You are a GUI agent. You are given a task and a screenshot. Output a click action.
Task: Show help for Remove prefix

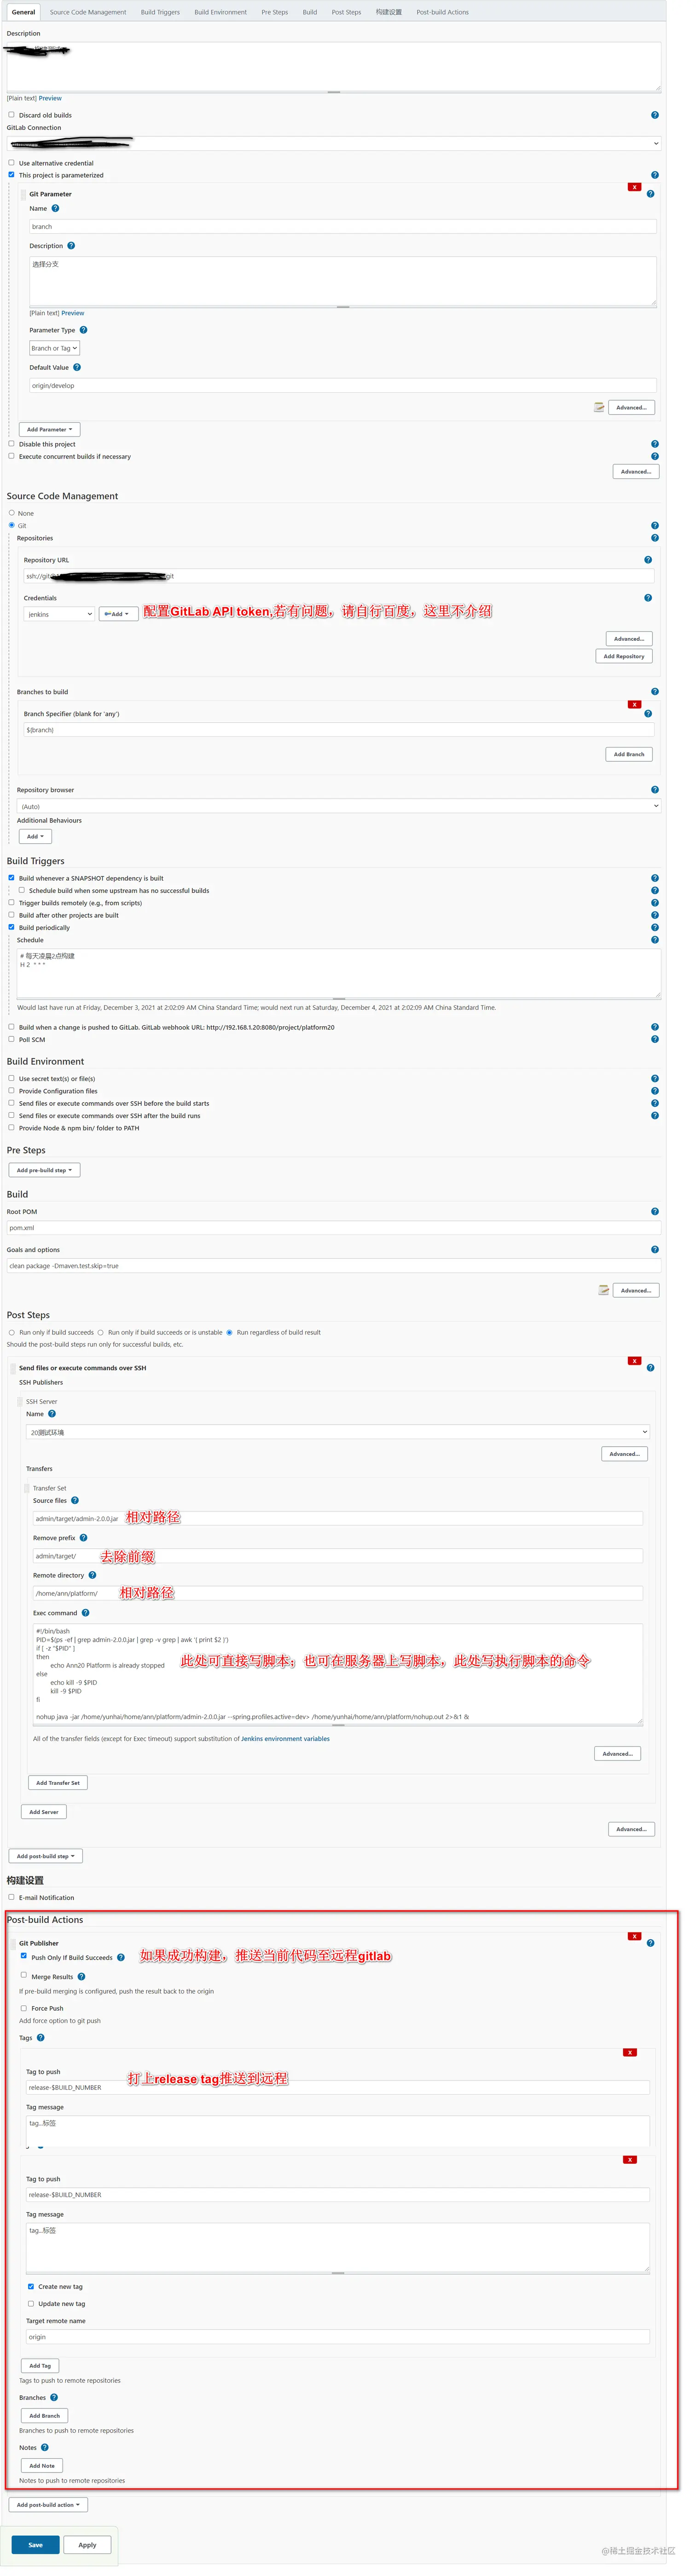point(83,1538)
